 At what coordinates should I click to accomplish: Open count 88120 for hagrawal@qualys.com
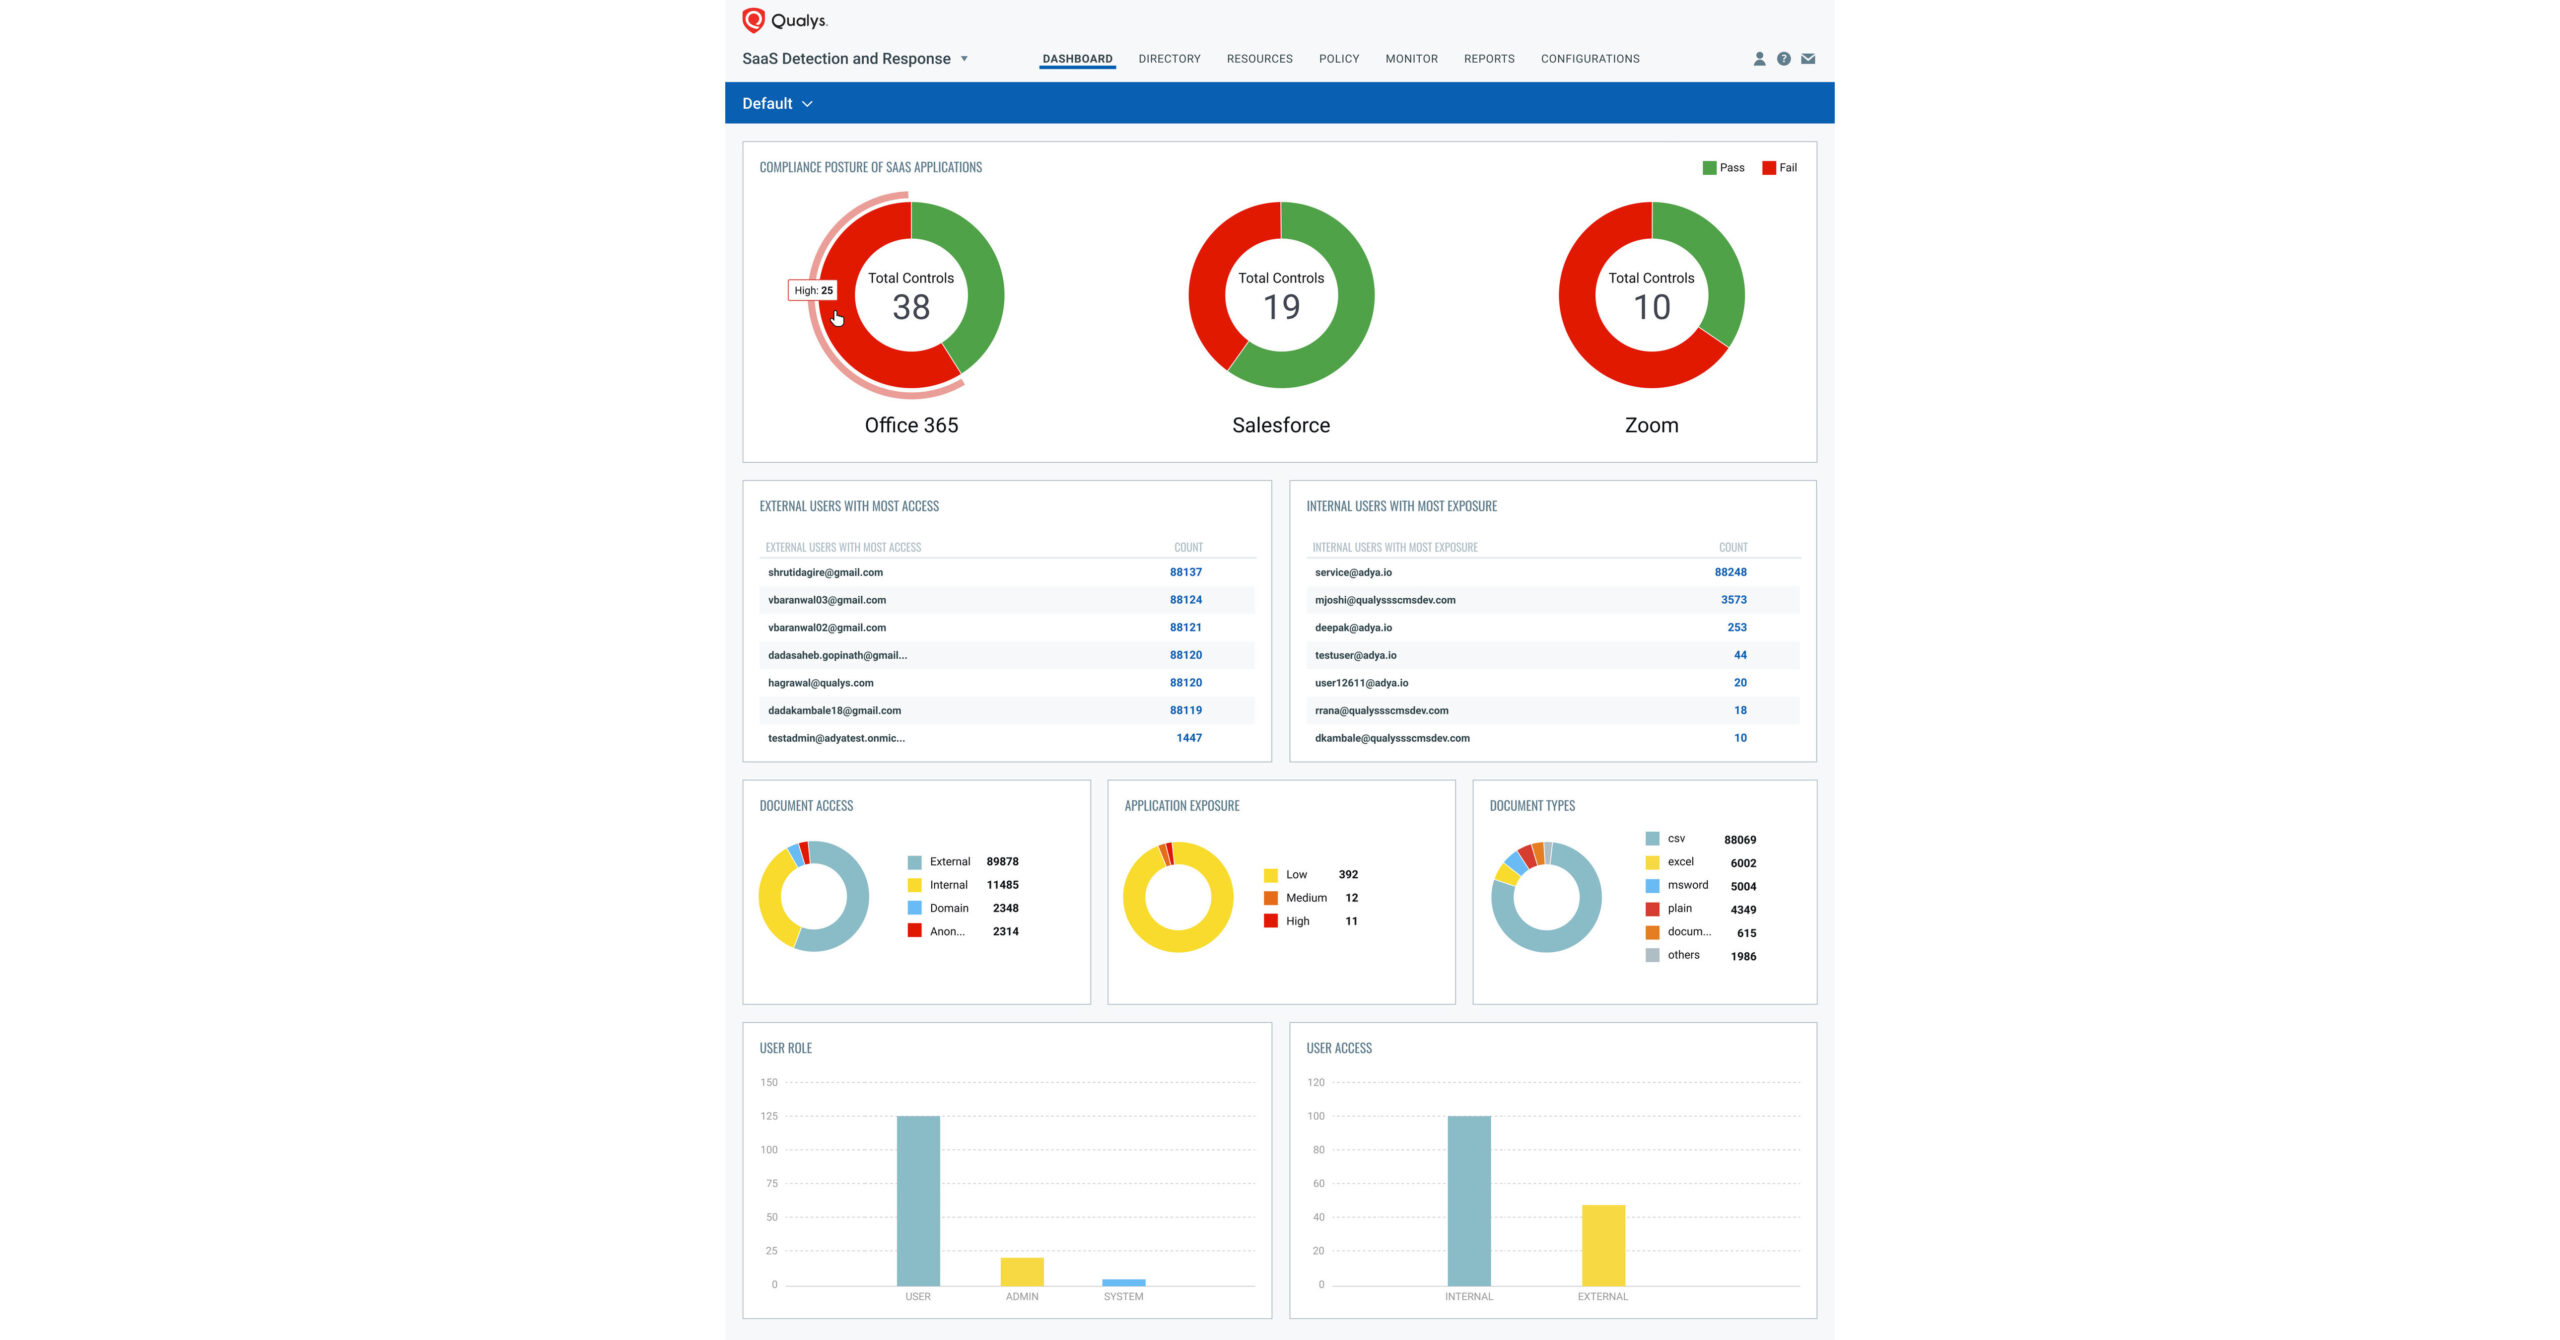coord(1186,683)
